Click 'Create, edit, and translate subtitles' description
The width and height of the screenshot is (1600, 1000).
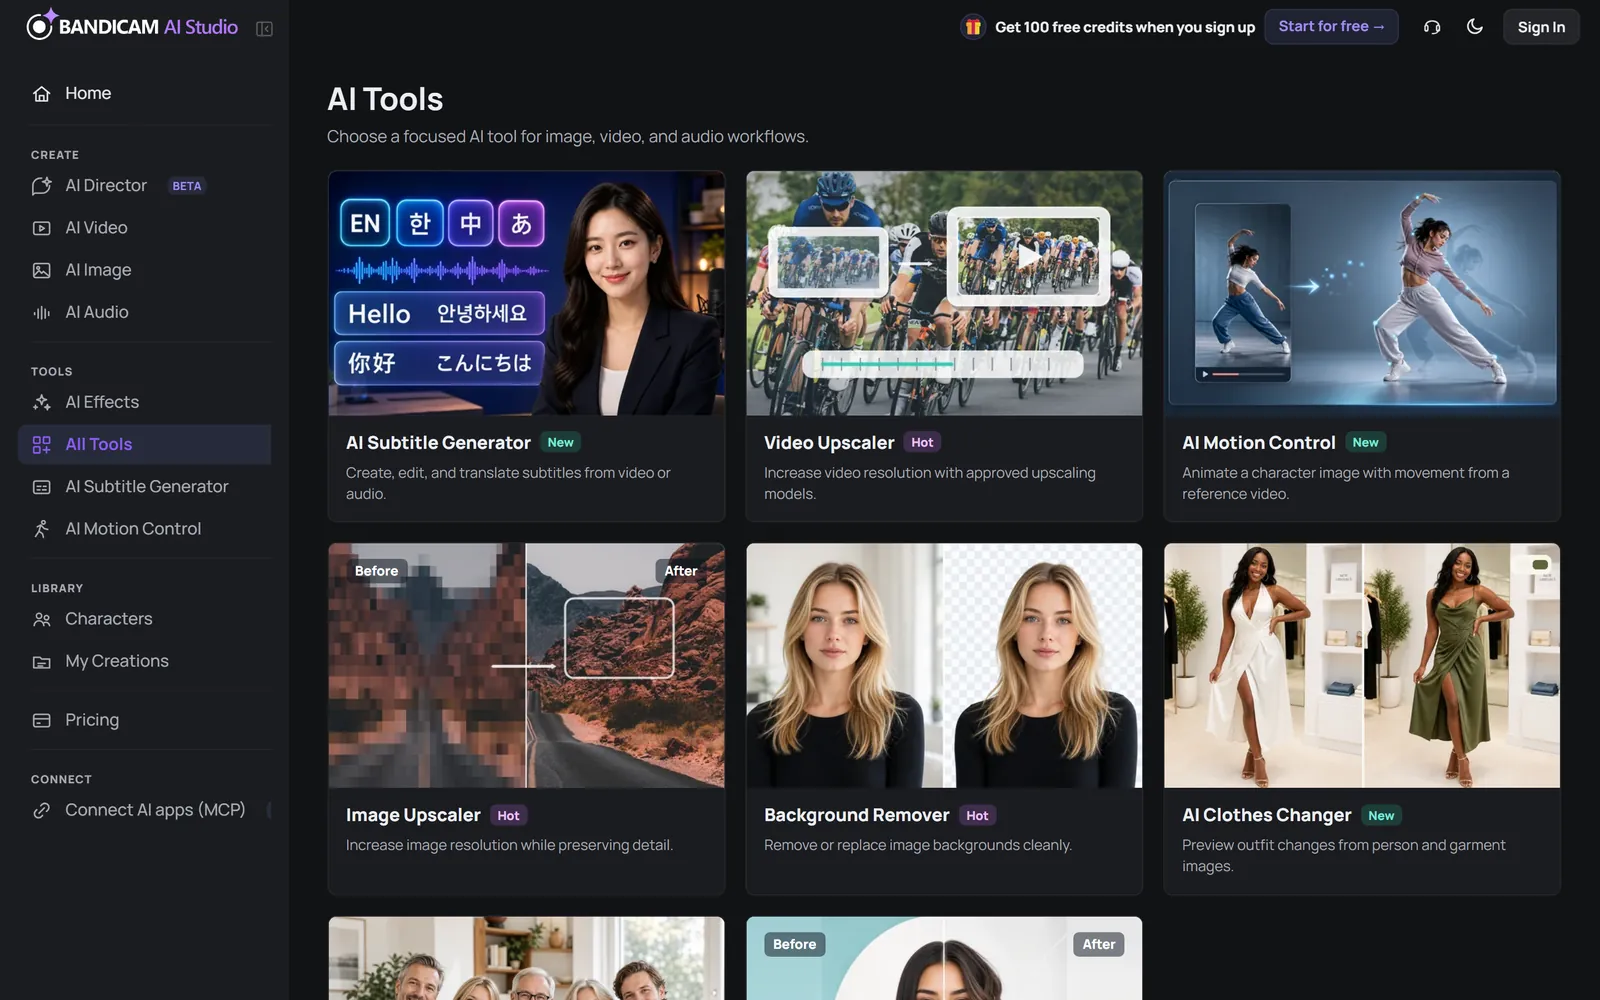[x=508, y=483]
